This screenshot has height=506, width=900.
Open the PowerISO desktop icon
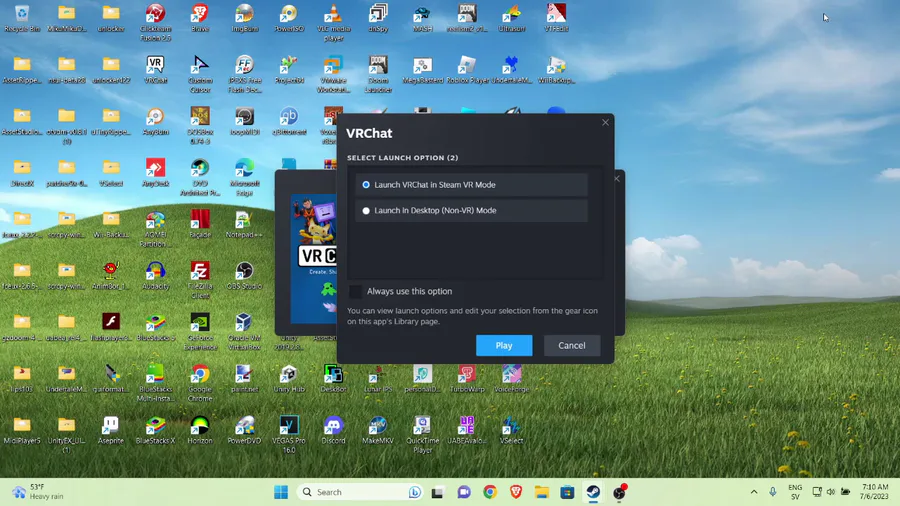[289, 18]
